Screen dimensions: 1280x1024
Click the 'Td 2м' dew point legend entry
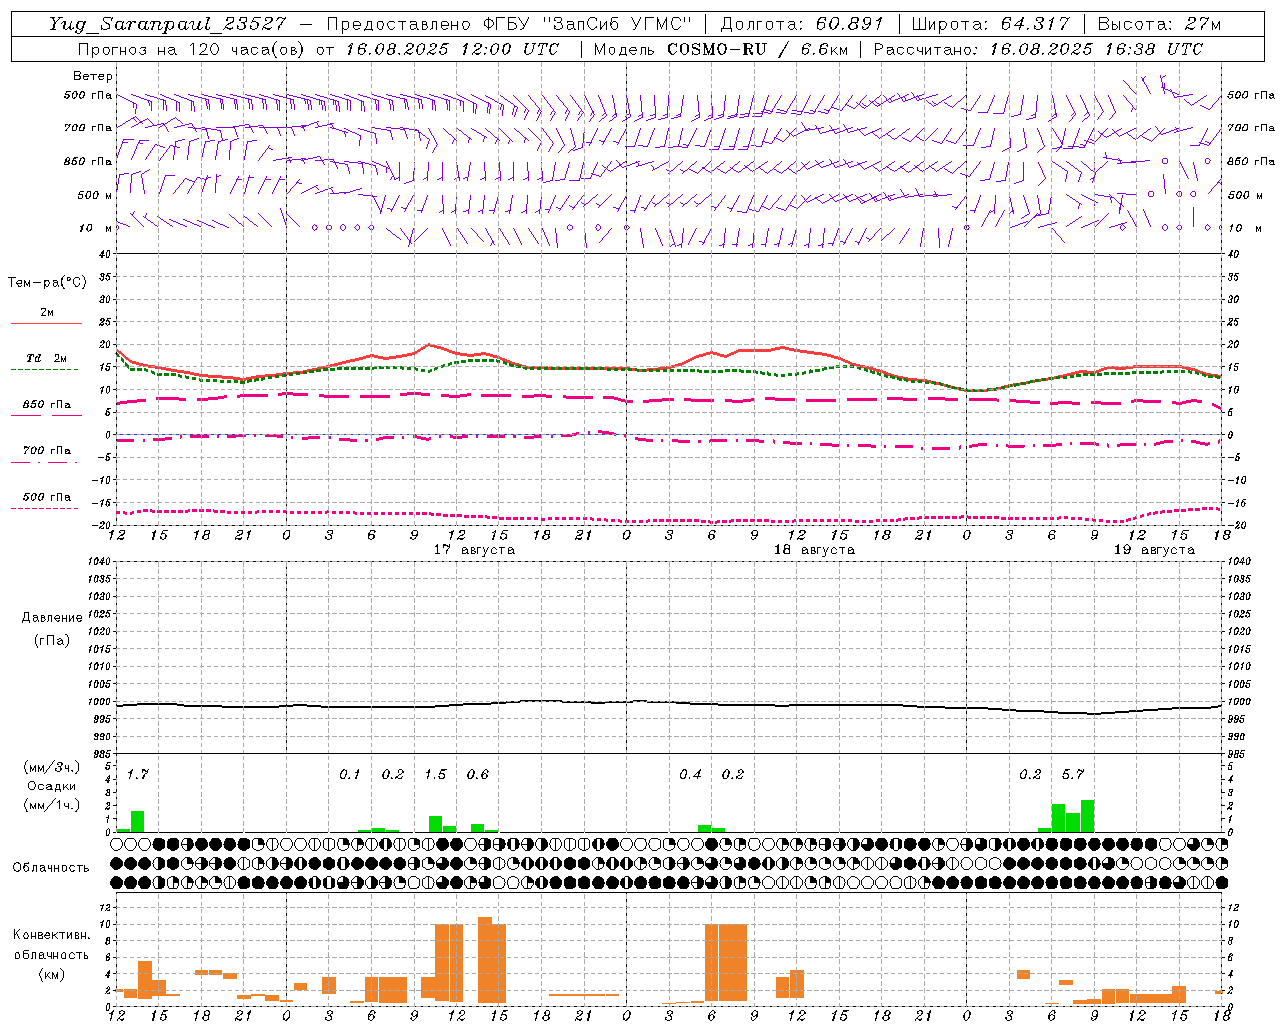pos(46,358)
